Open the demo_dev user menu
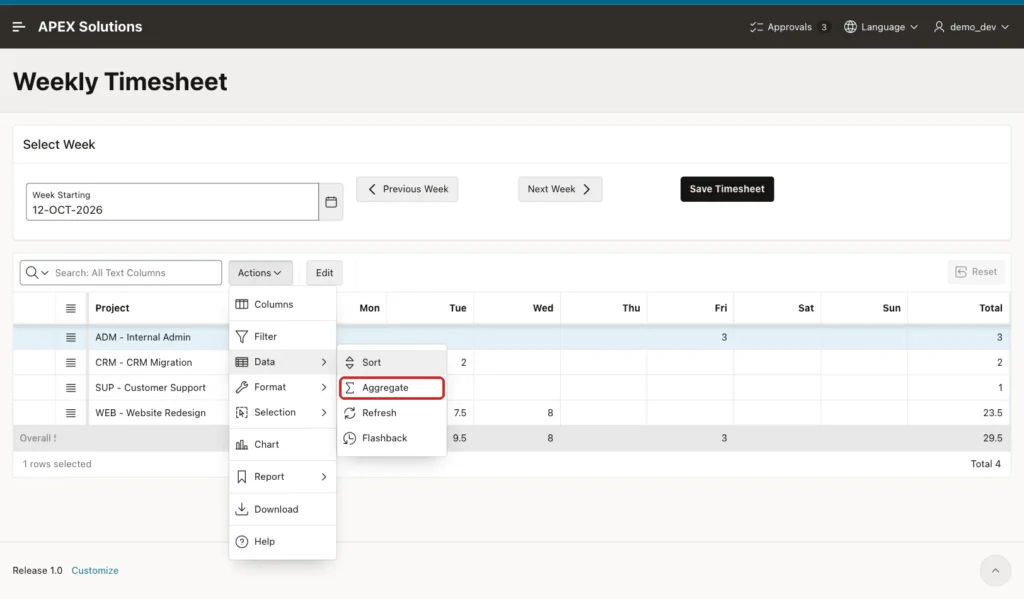 (x=971, y=27)
